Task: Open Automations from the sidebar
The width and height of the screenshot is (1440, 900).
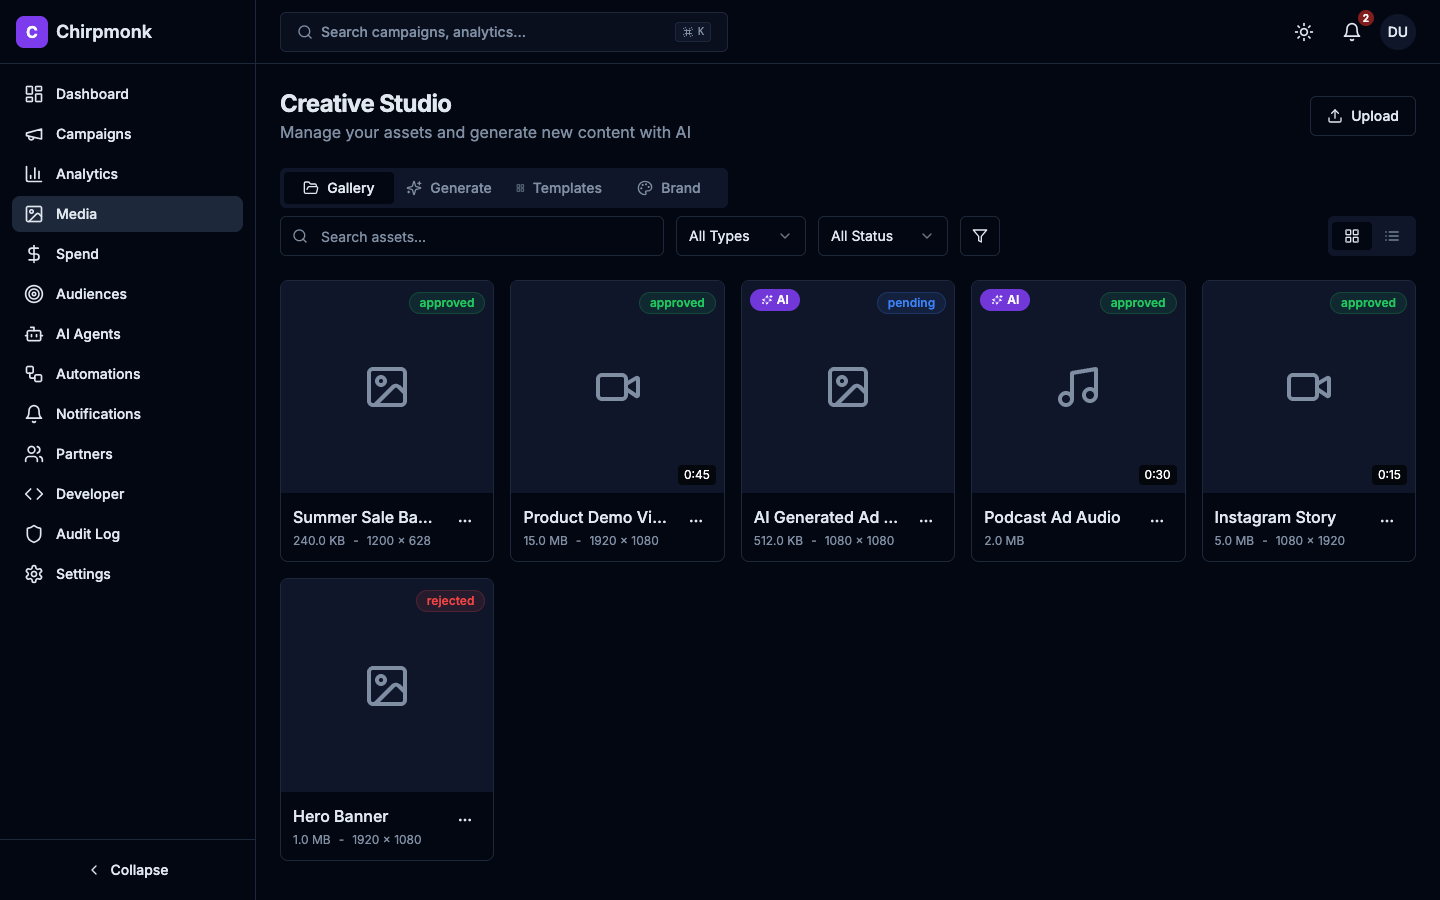Action: [x=34, y=374]
